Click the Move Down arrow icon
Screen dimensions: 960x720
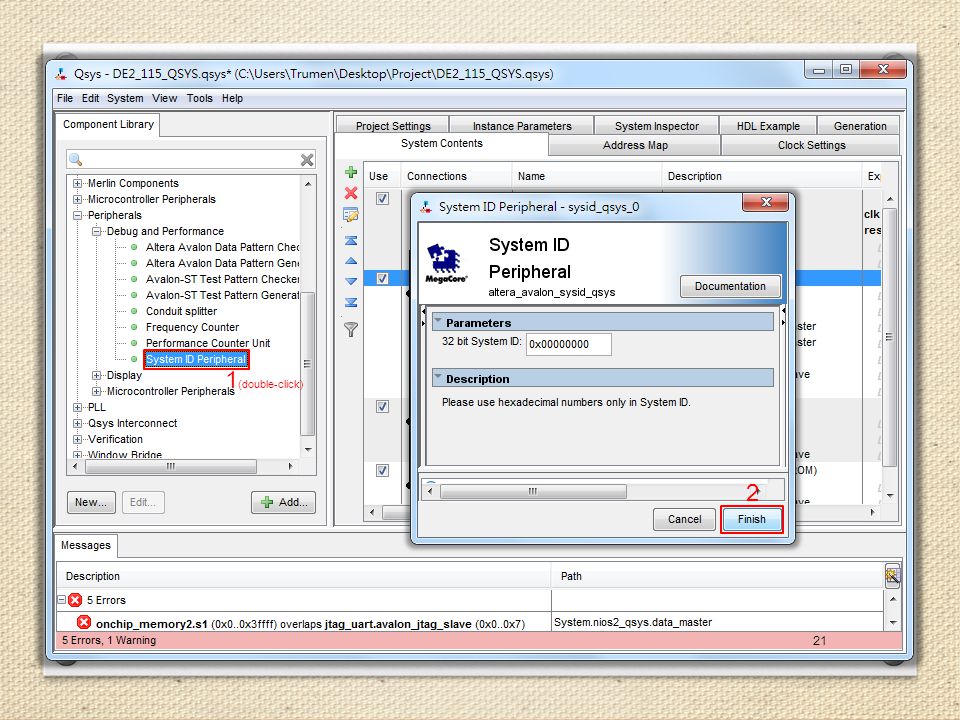coord(351,282)
